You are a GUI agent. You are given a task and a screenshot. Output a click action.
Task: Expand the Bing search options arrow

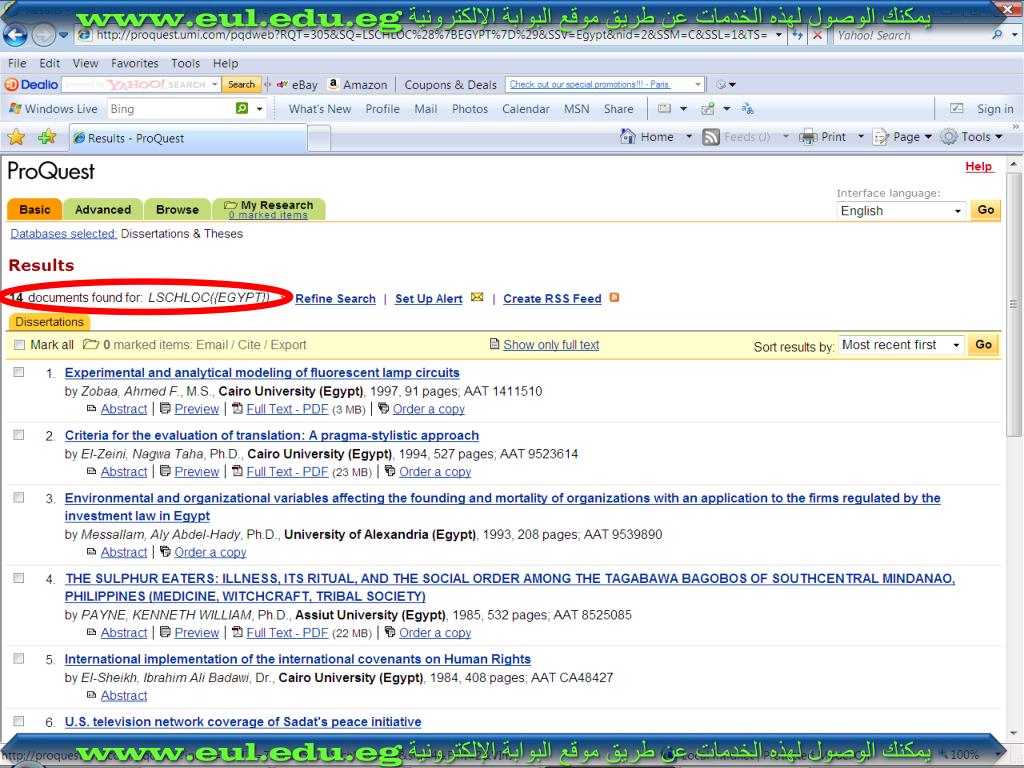point(259,108)
